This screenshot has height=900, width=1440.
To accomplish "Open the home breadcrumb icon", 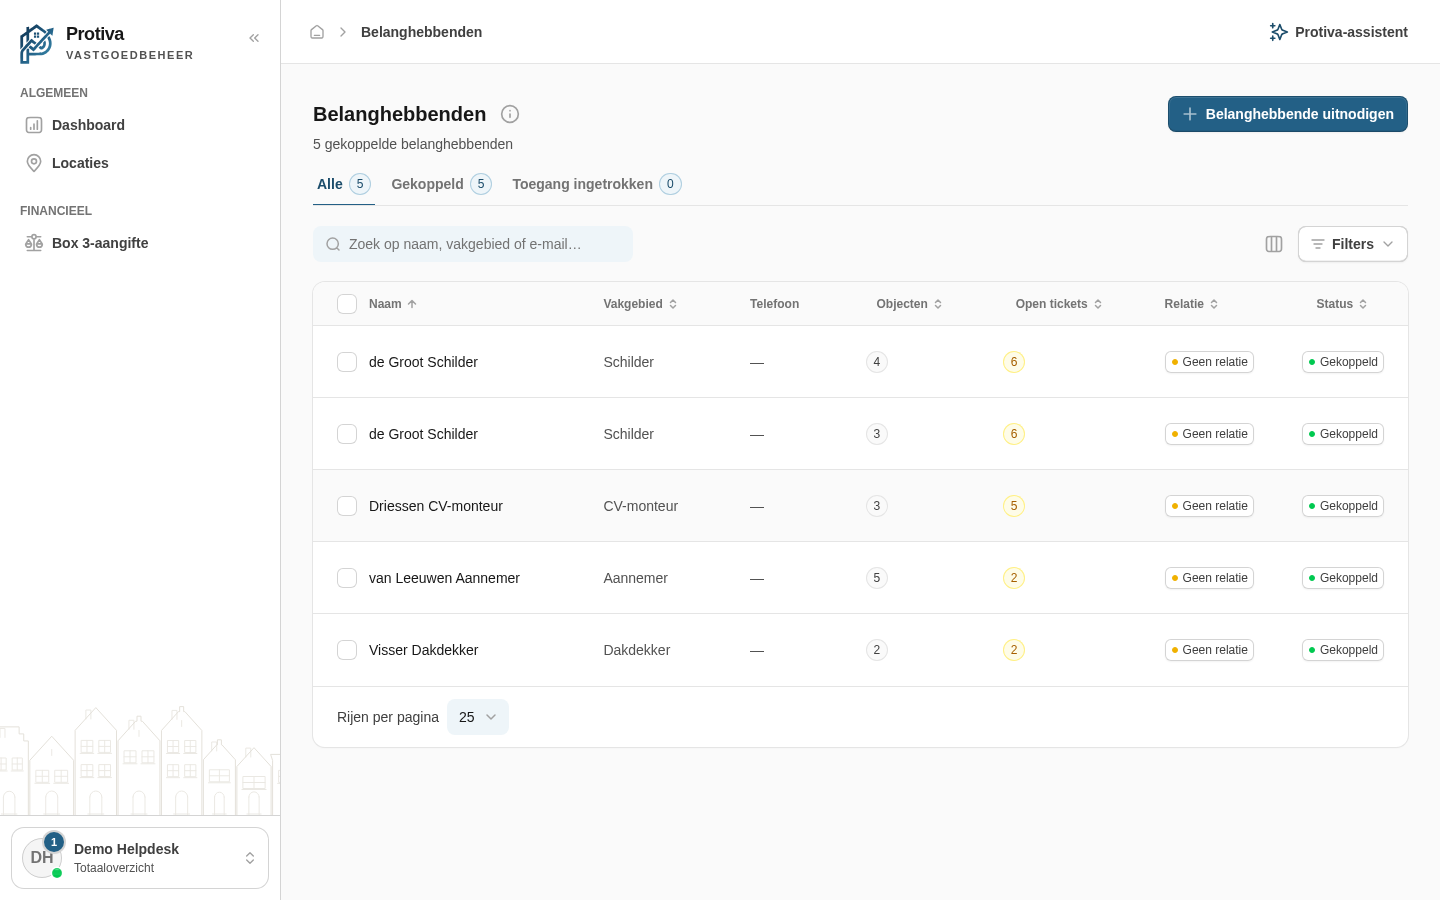I will pos(317,32).
